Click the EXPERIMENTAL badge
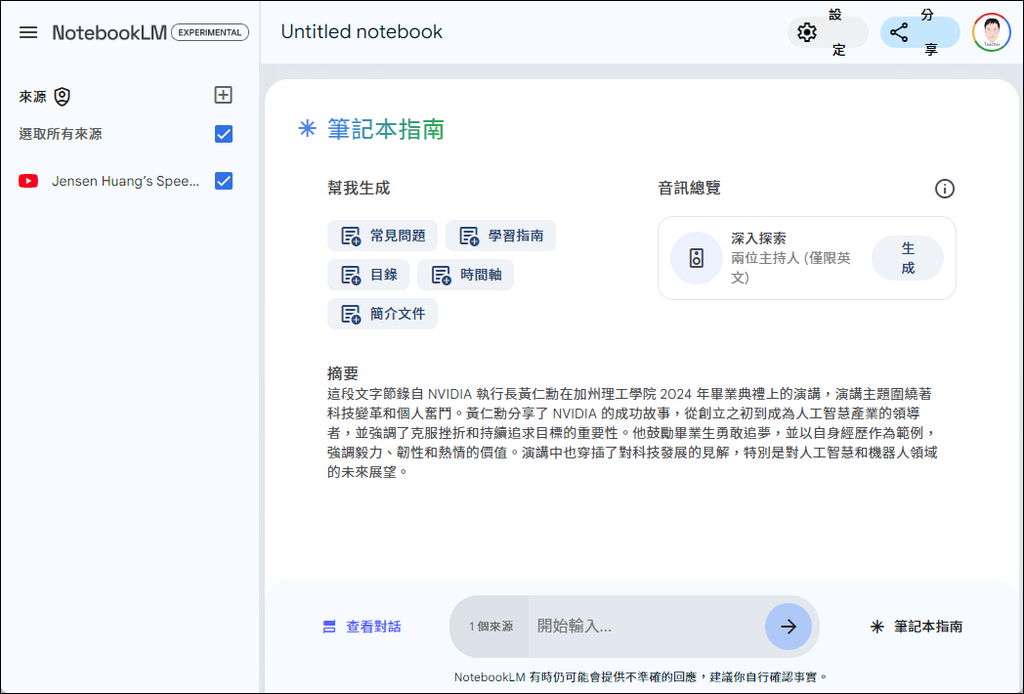This screenshot has width=1024, height=694. pos(210,32)
